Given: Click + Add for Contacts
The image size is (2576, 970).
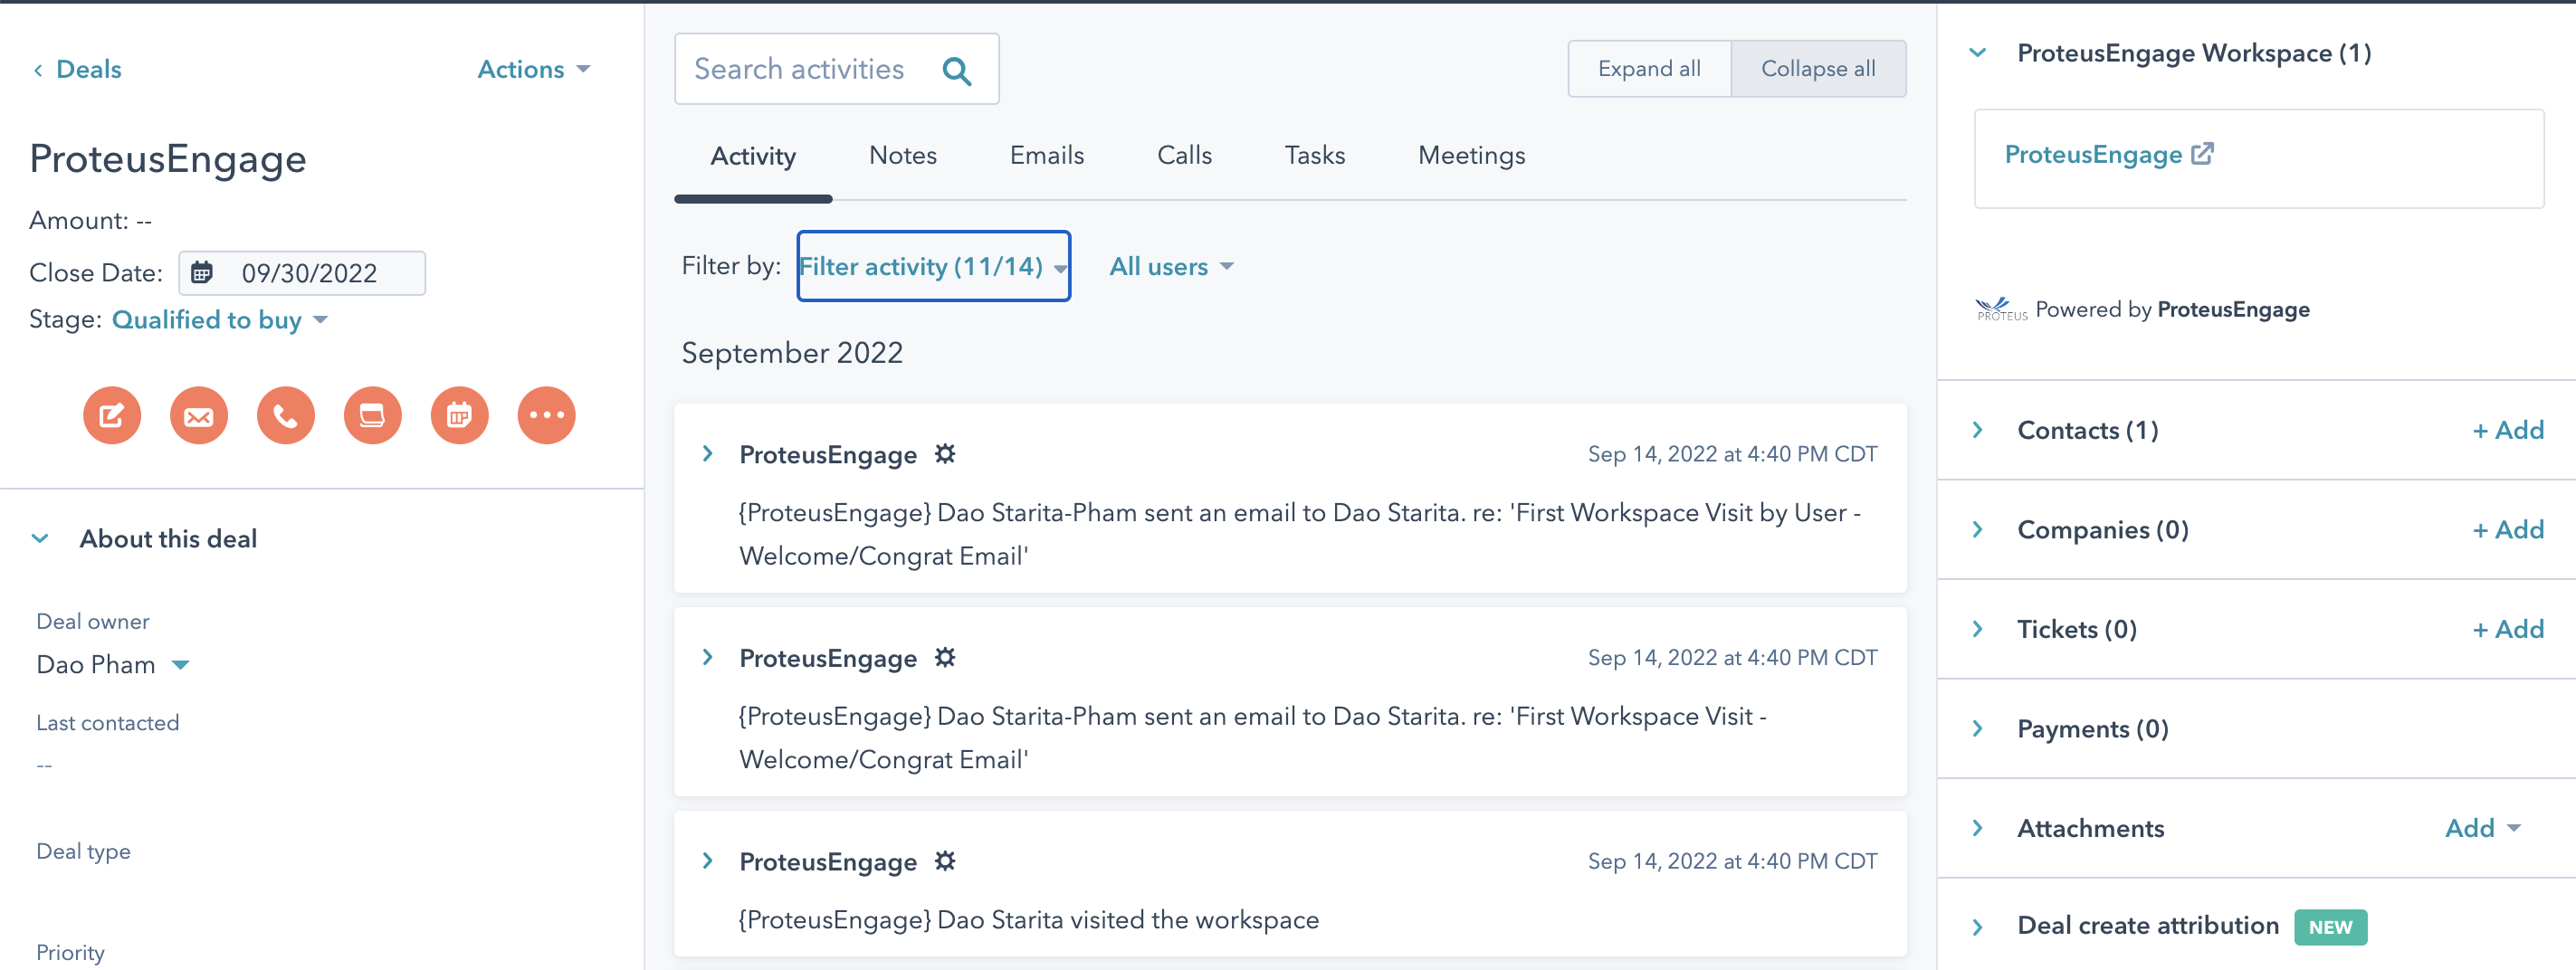Looking at the screenshot, I should point(2508,430).
